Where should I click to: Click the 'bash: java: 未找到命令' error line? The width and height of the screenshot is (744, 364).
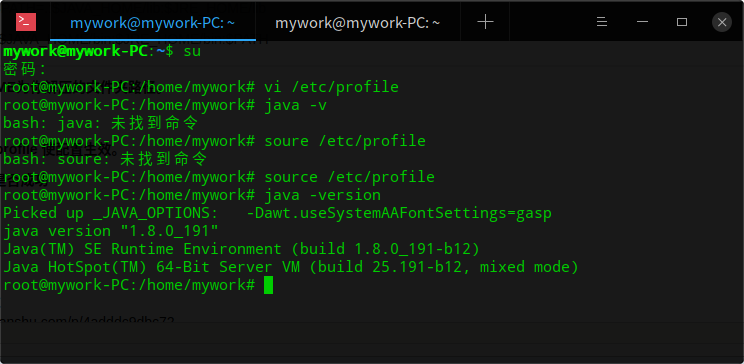[100, 123]
